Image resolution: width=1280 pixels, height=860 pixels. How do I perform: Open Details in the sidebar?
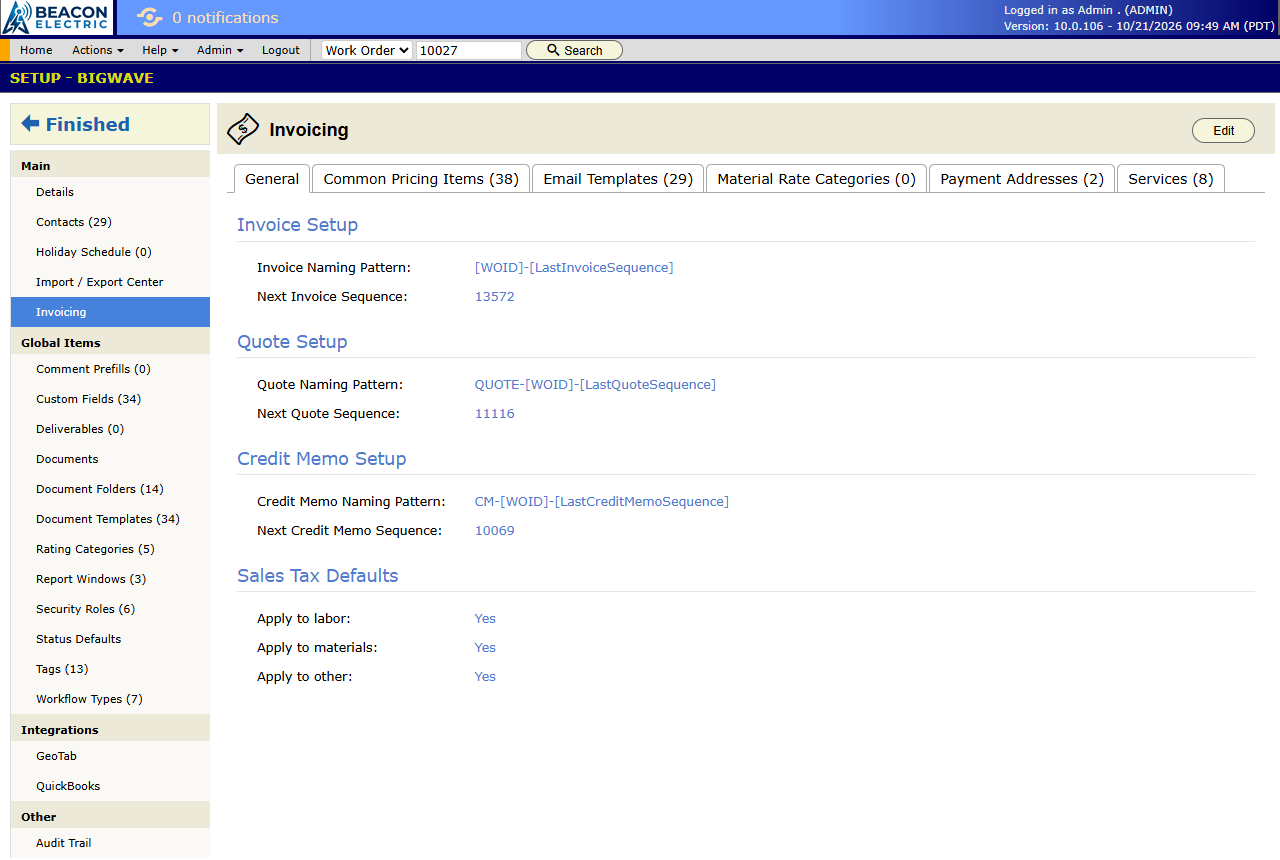click(110, 192)
